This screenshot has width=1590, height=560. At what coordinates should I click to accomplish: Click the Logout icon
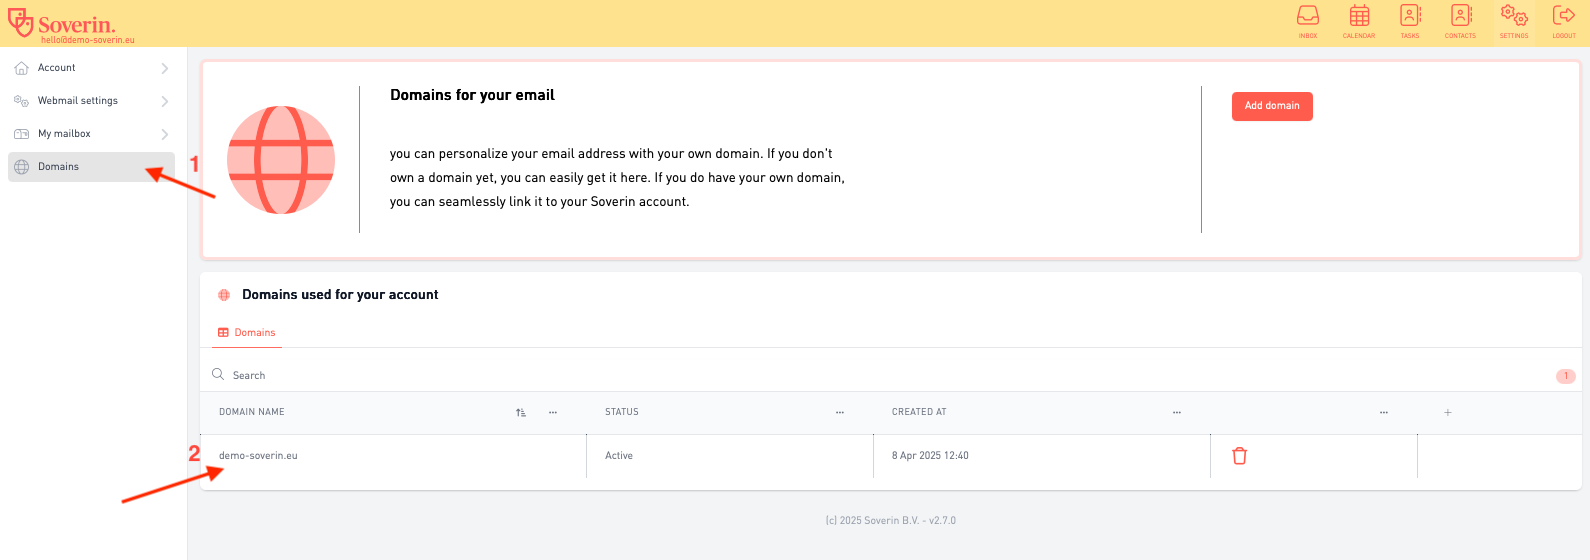tap(1564, 18)
